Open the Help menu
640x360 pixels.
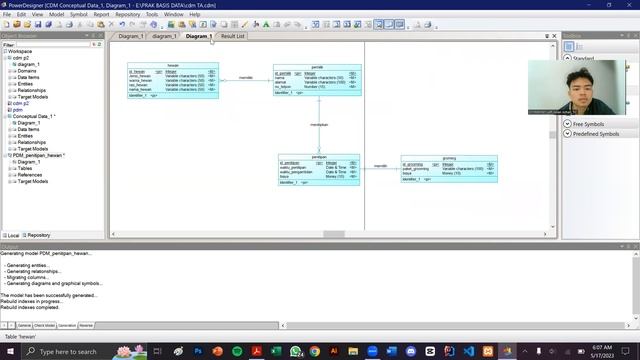[x=195, y=14]
